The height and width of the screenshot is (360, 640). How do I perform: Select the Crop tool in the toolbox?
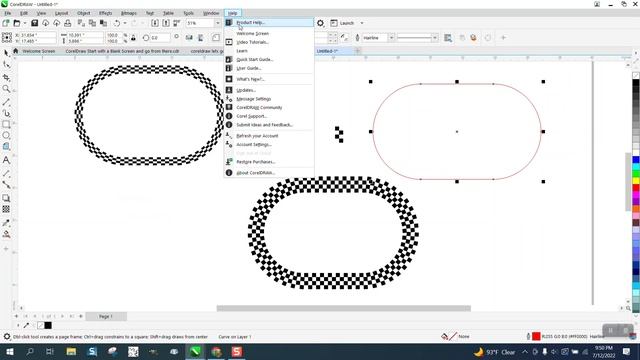tap(6, 77)
